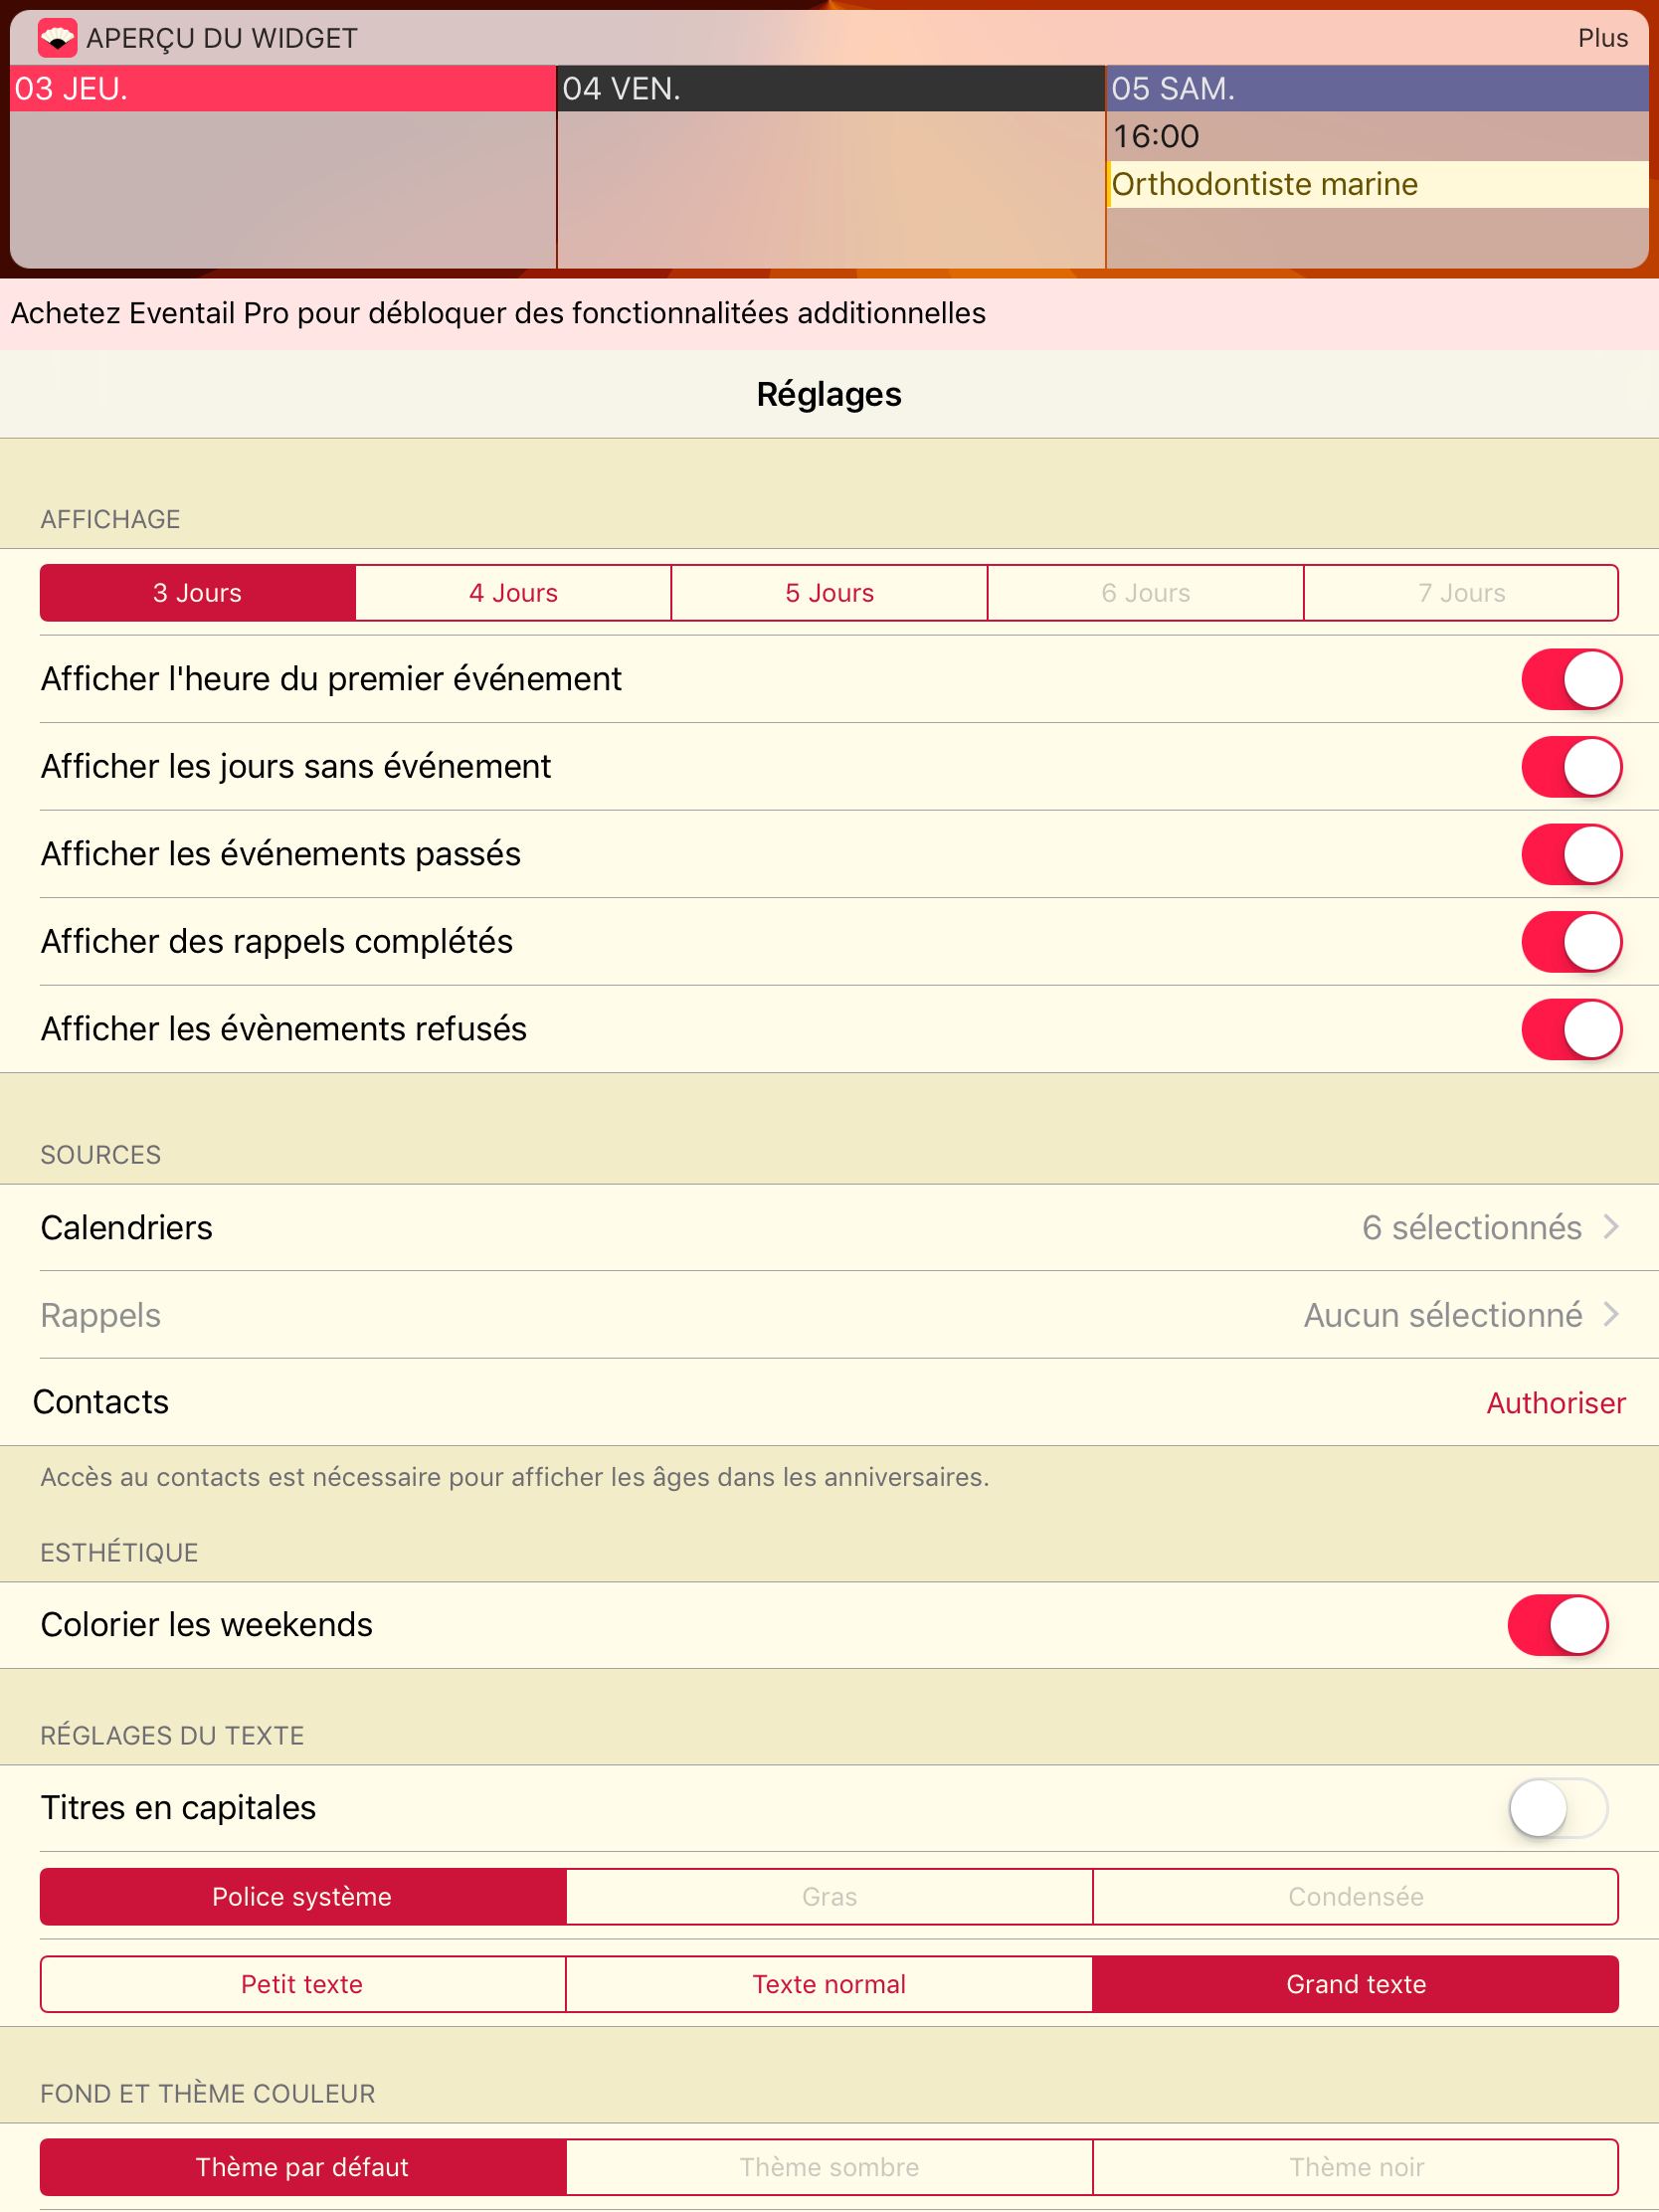Image resolution: width=1659 pixels, height=2212 pixels.
Task: Enable Titres en capitales switch
Action: [1557, 1808]
